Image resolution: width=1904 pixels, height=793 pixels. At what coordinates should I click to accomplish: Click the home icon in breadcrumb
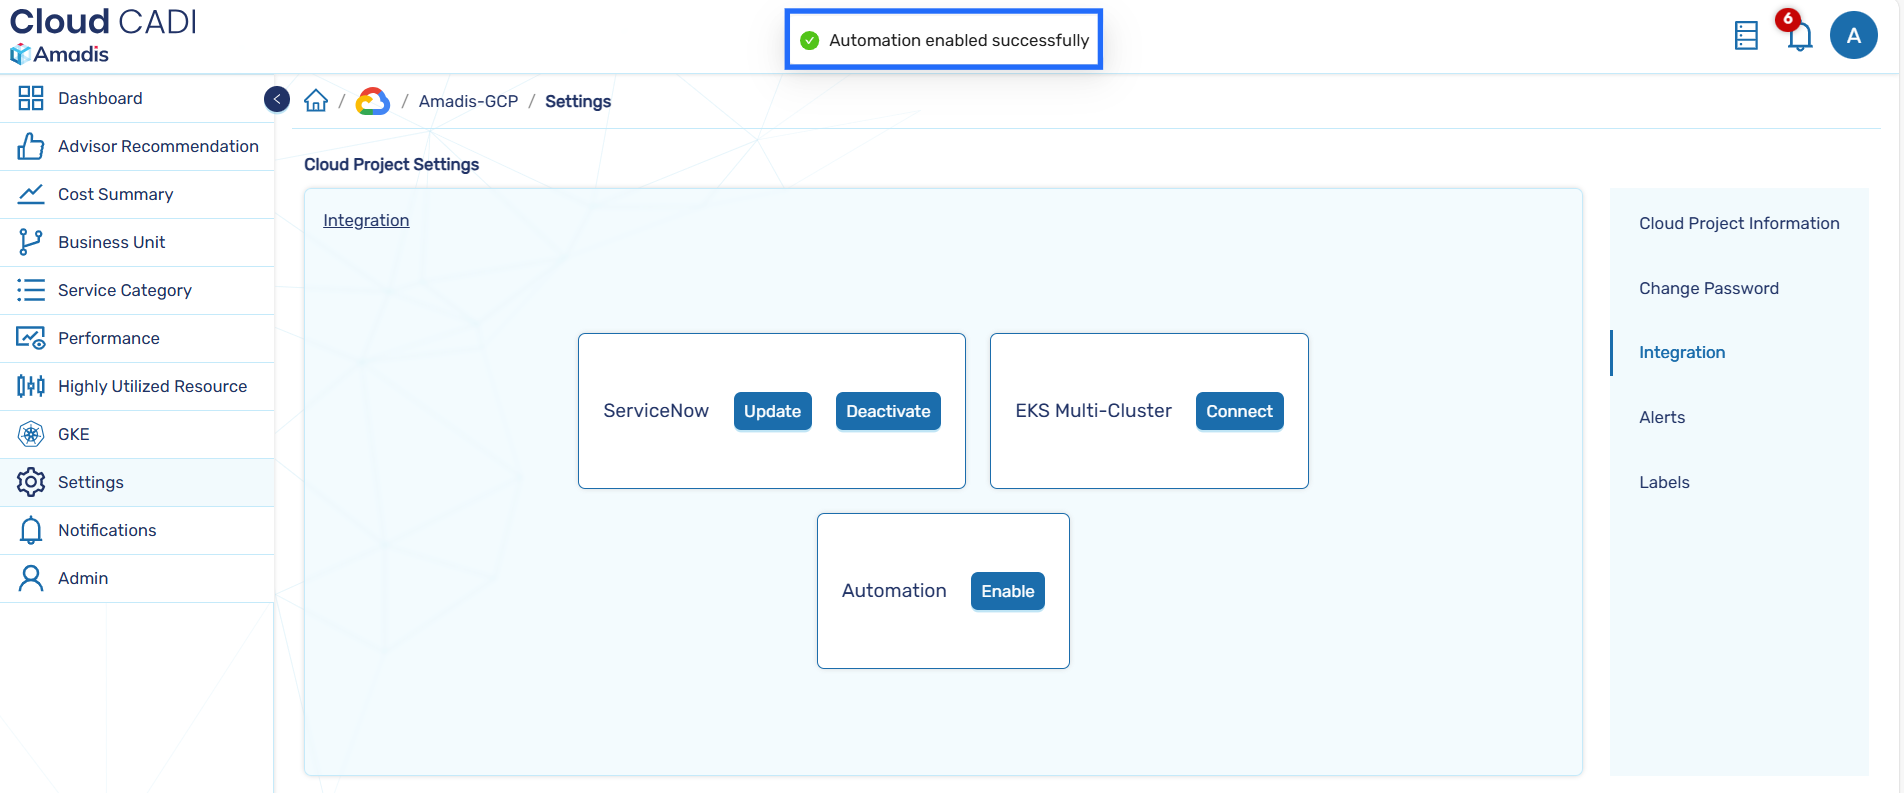point(316,101)
